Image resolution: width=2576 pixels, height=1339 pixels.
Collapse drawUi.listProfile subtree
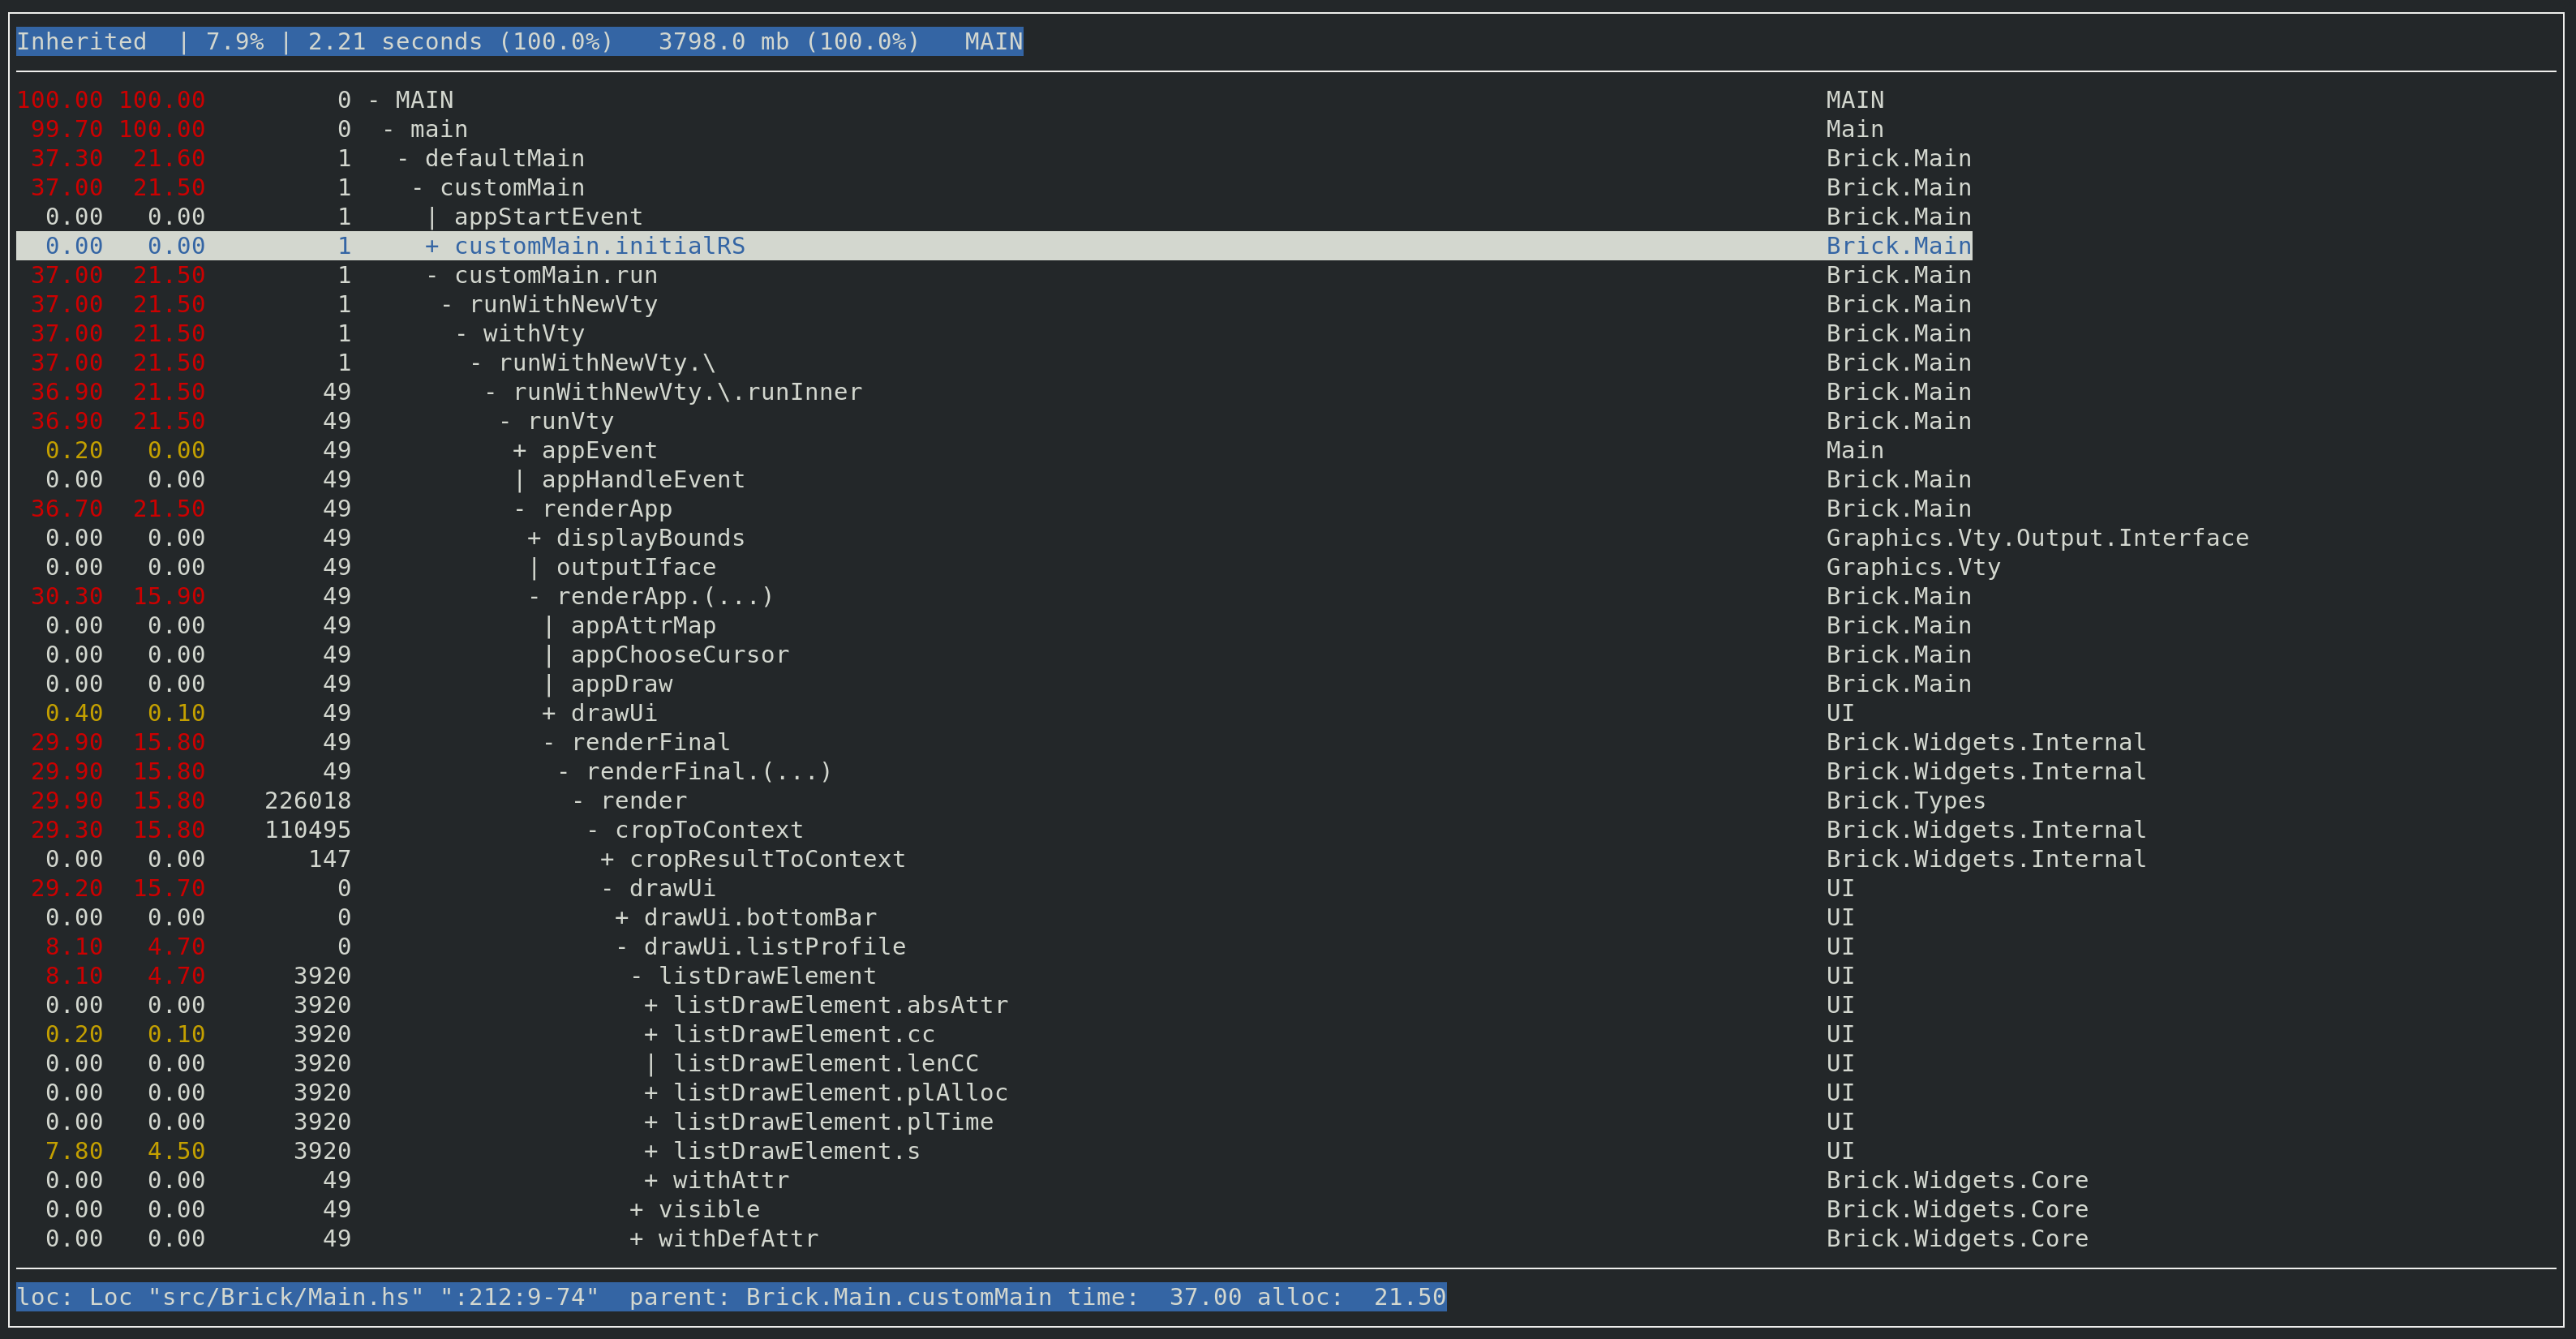(622, 947)
